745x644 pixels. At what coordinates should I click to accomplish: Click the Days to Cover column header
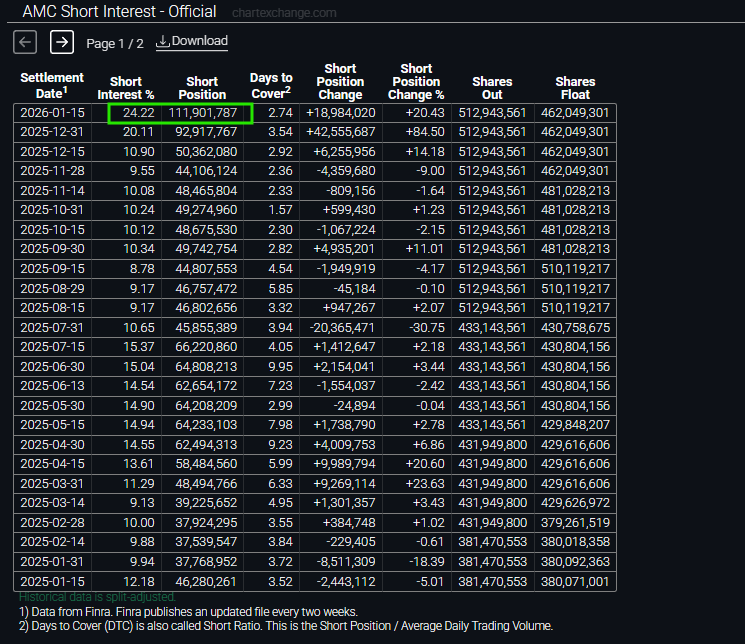271,85
